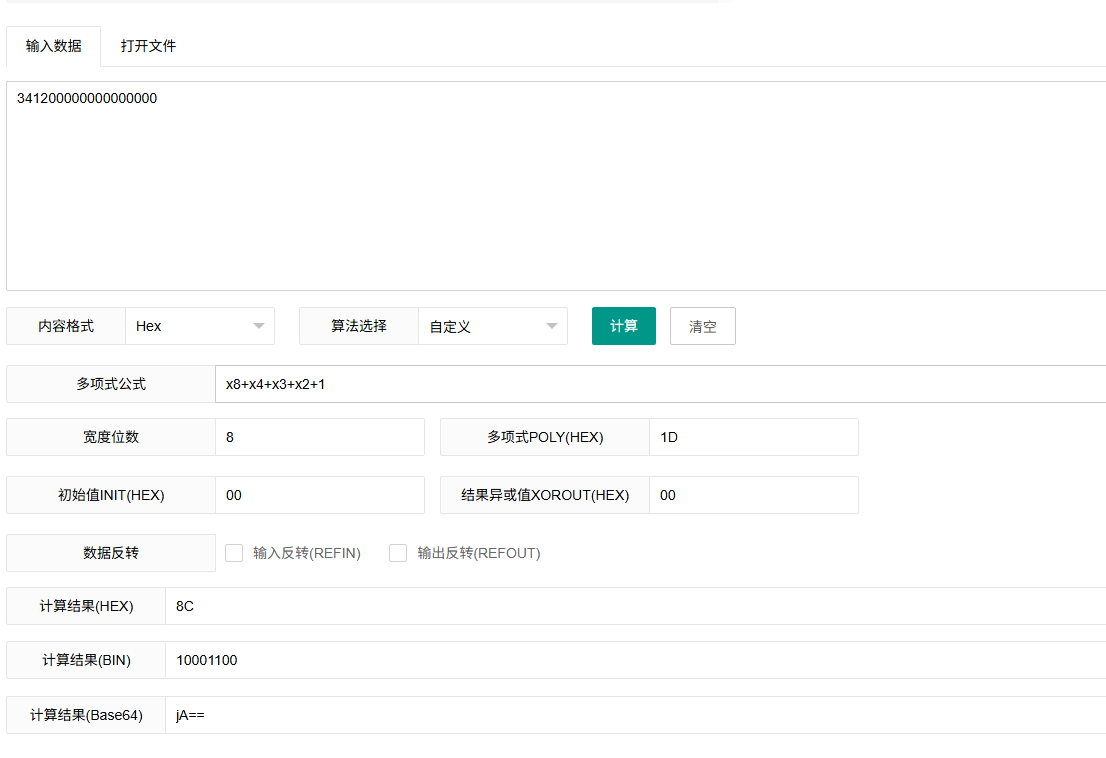Screen dimensions: 1106x758
Task: Click the 初始值INIT(HEX) label
Action: [x=111, y=495]
